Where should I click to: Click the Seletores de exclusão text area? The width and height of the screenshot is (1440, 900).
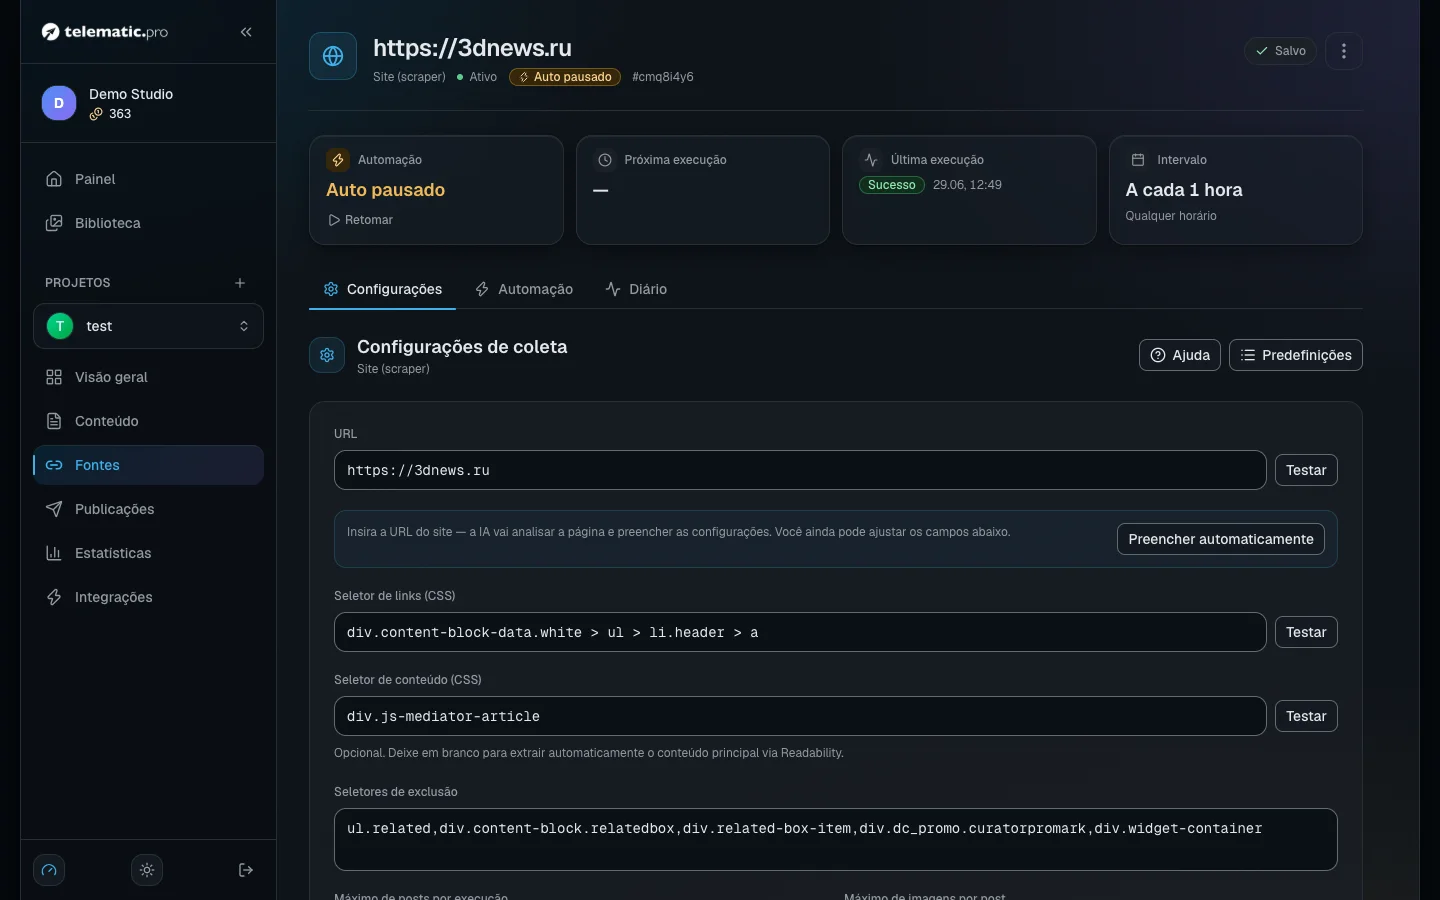(x=836, y=839)
